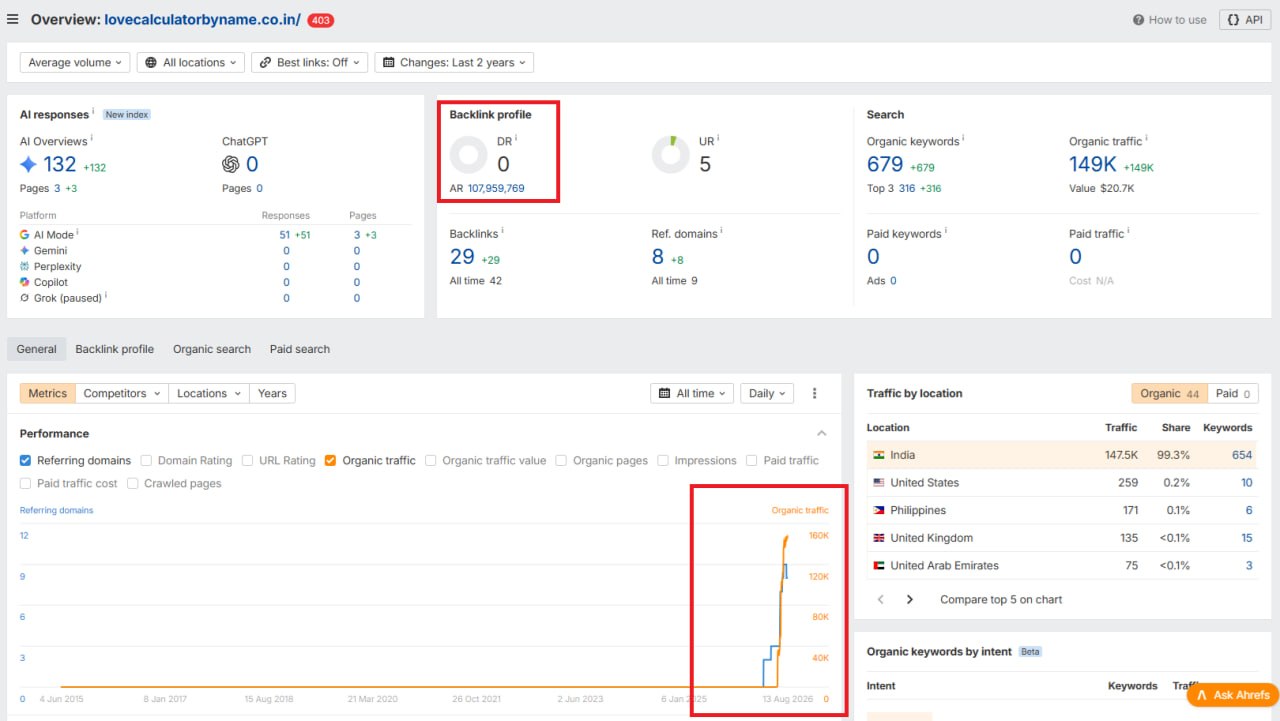Click the DR donut chart

coord(469,155)
